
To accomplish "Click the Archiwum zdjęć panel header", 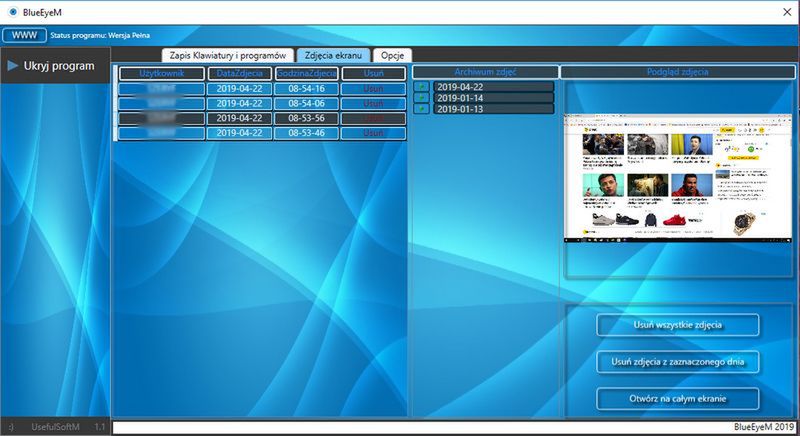I will point(485,72).
